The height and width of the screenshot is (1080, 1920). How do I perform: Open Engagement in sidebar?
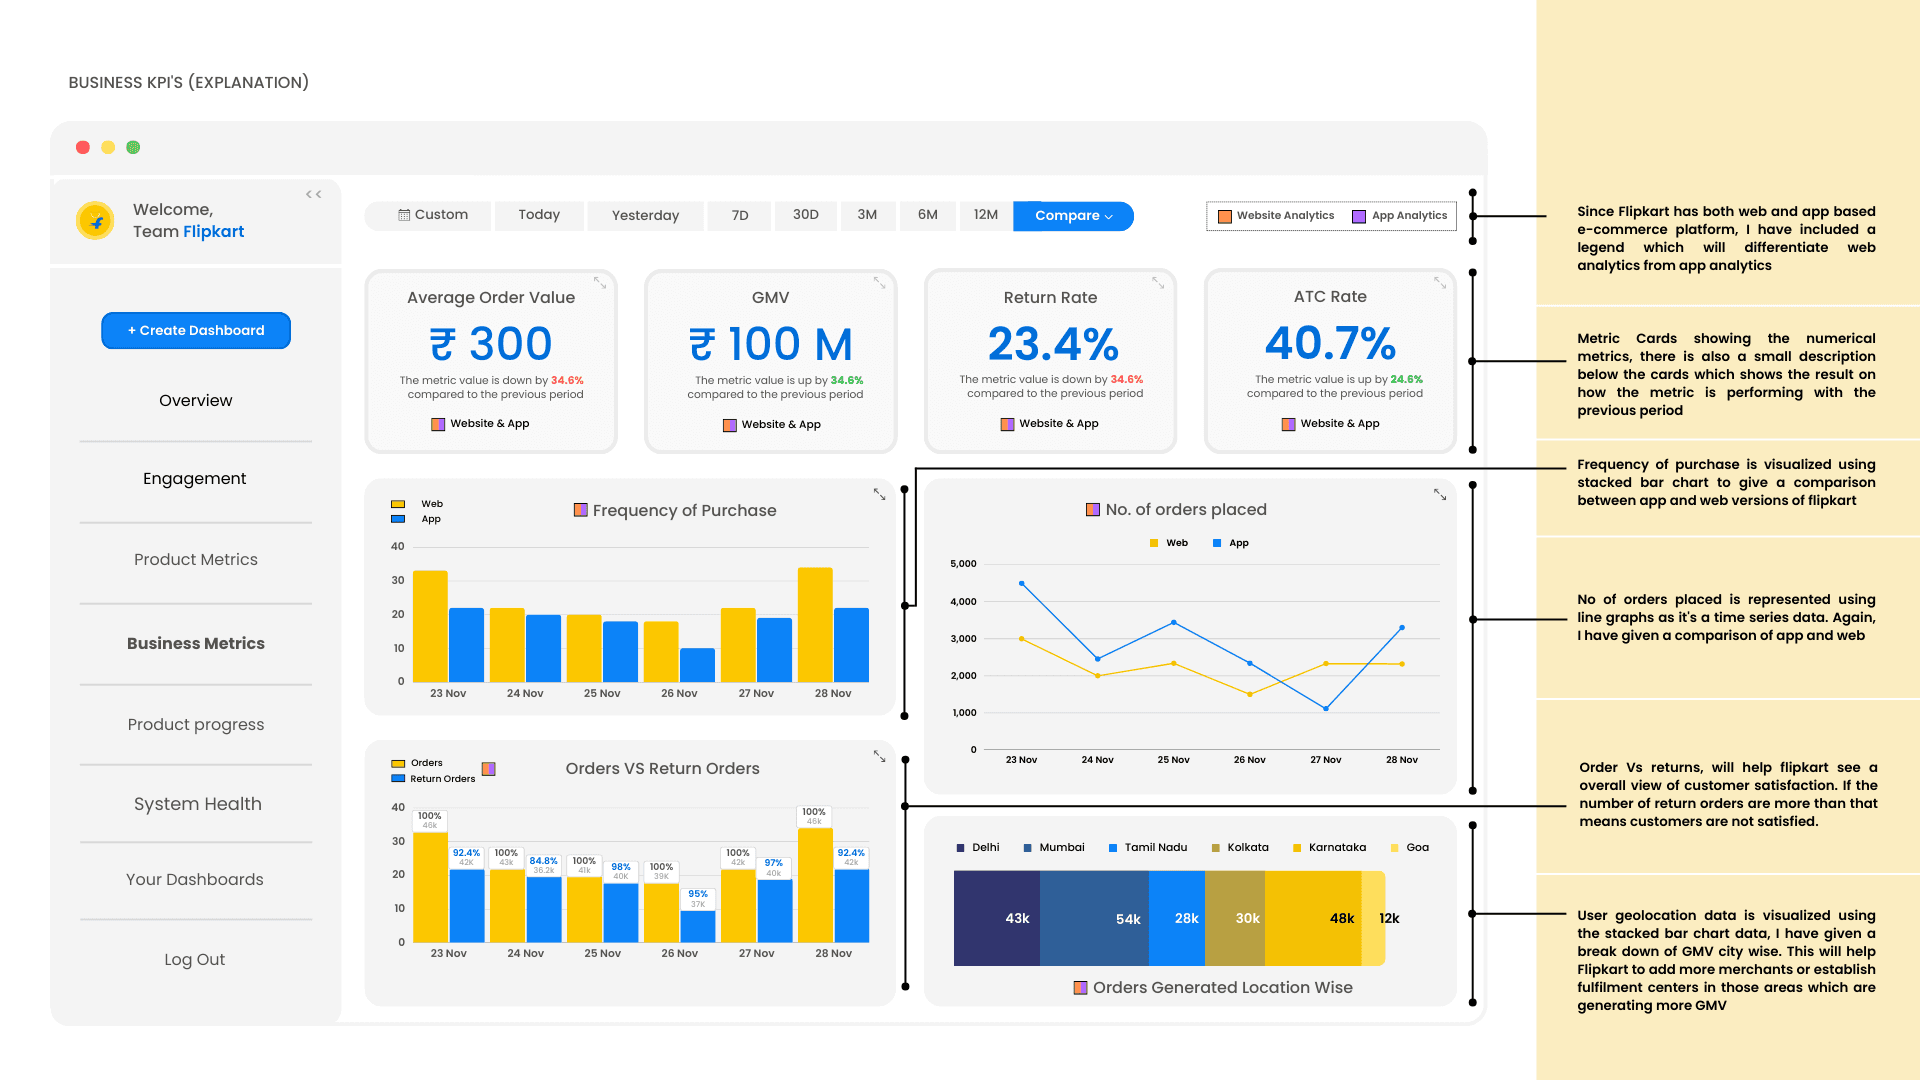click(195, 479)
